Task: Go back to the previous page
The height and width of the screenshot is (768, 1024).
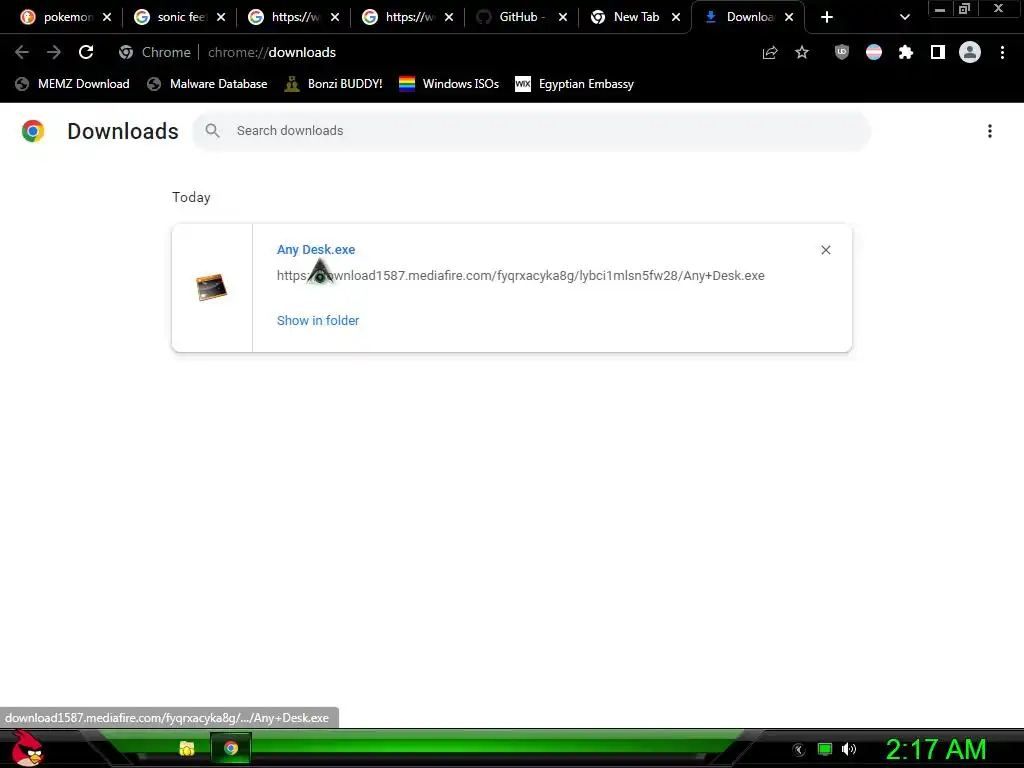Action: click(22, 52)
